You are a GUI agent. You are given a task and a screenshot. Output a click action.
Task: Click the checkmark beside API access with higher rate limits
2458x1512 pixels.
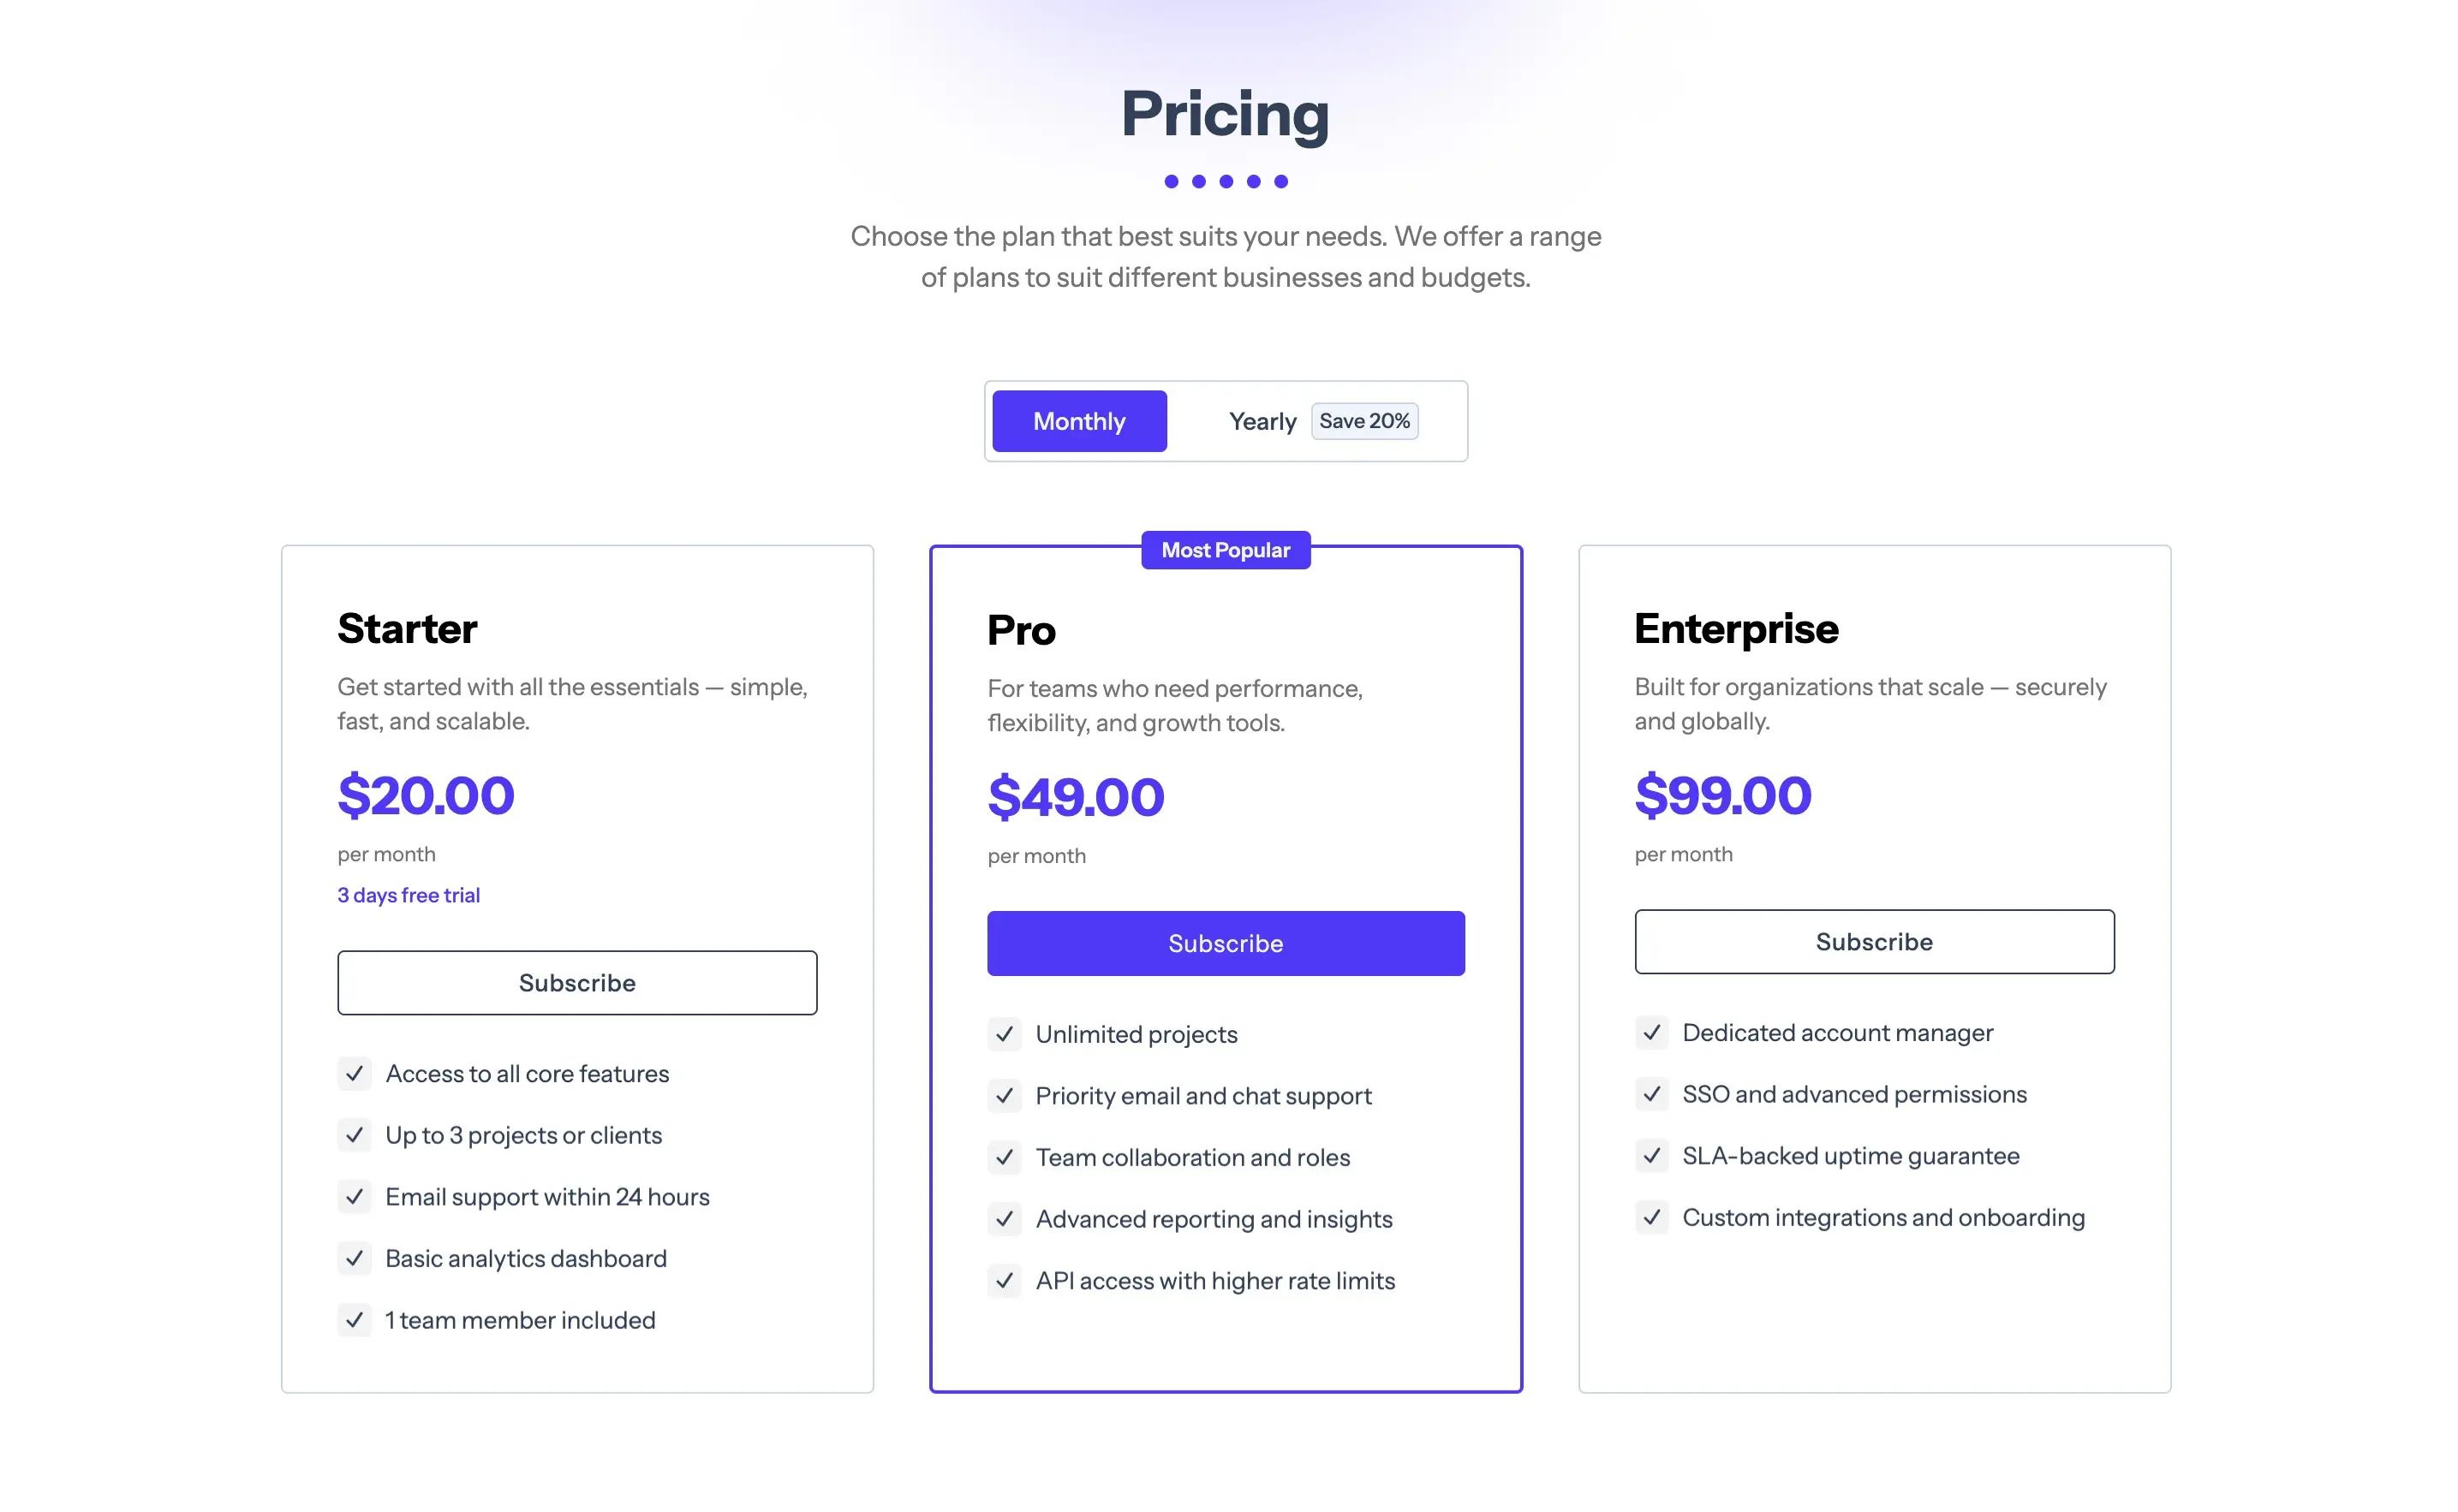click(1004, 1281)
